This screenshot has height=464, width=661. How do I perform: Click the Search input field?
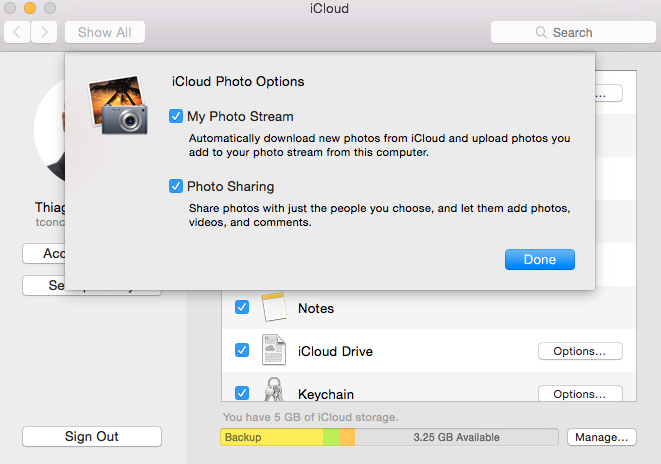(573, 32)
